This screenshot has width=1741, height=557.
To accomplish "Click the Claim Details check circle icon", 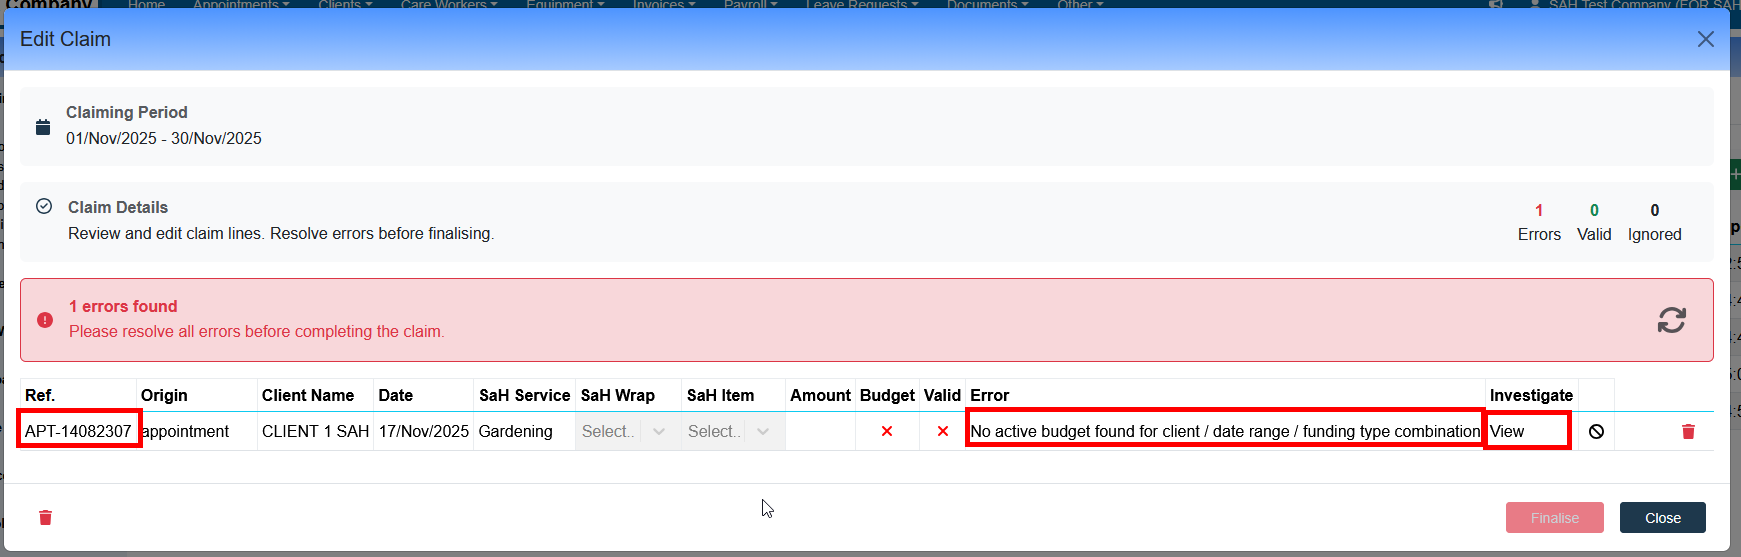I will [x=44, y=206].
